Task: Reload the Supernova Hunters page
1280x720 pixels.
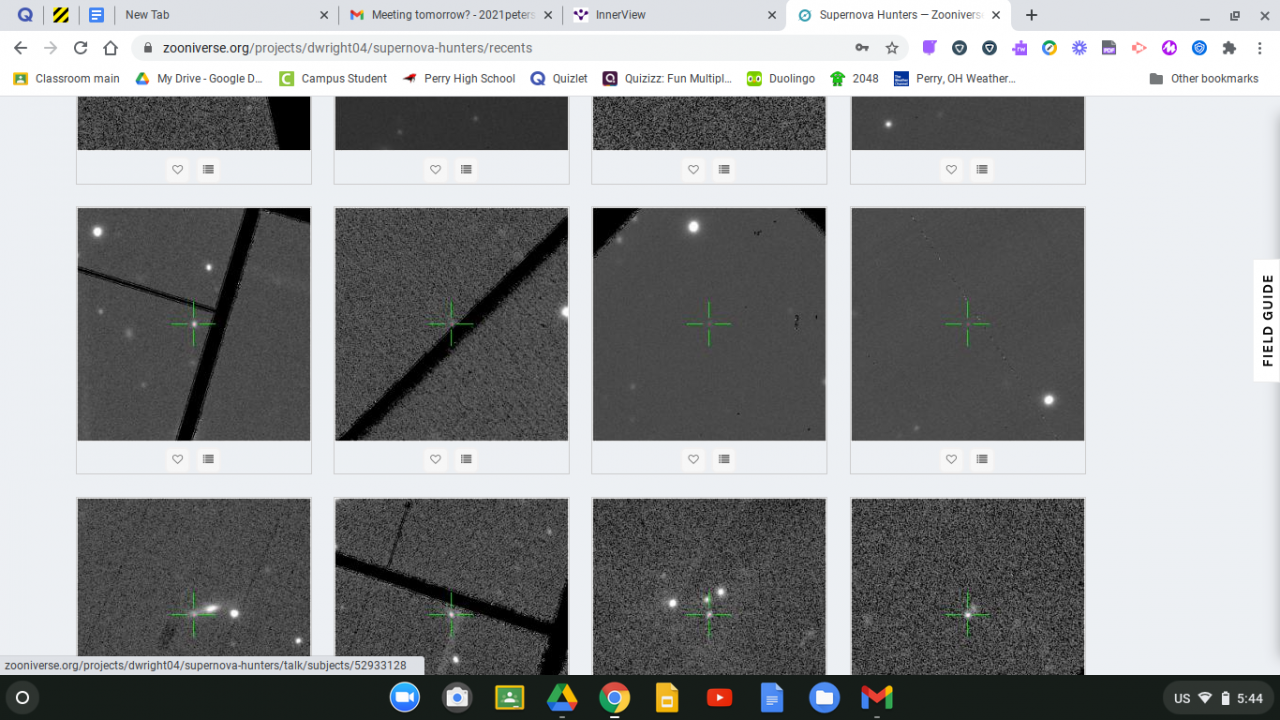Action: click(81, 48)
